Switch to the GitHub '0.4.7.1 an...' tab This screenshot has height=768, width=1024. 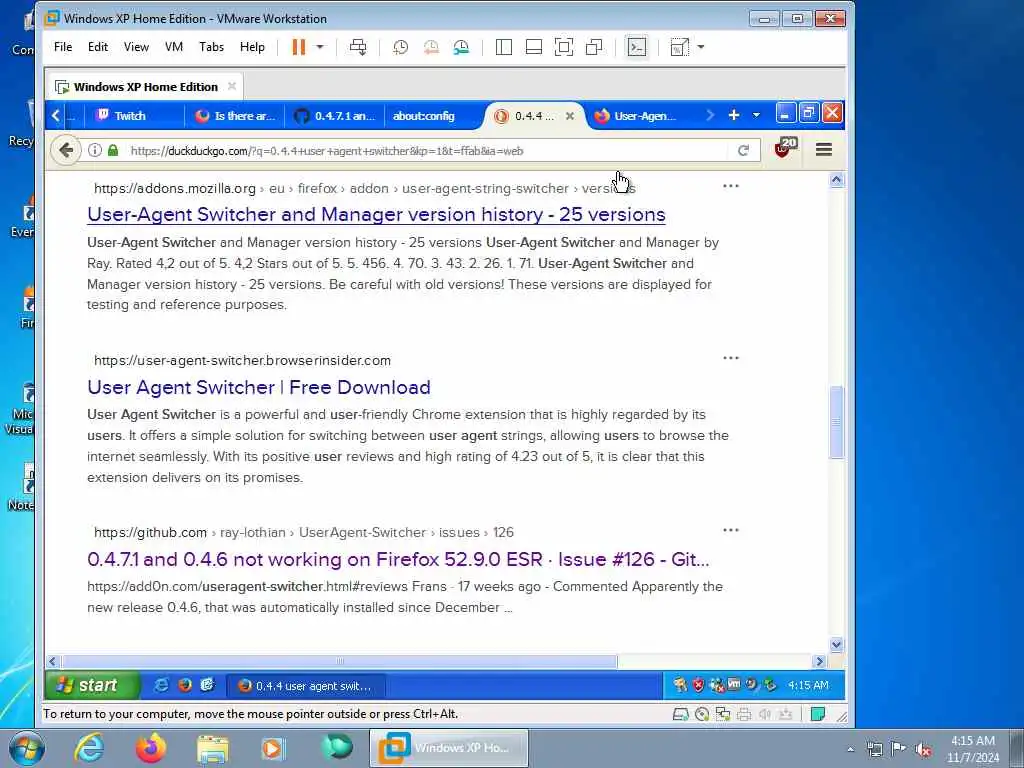[x=334, y=116]
